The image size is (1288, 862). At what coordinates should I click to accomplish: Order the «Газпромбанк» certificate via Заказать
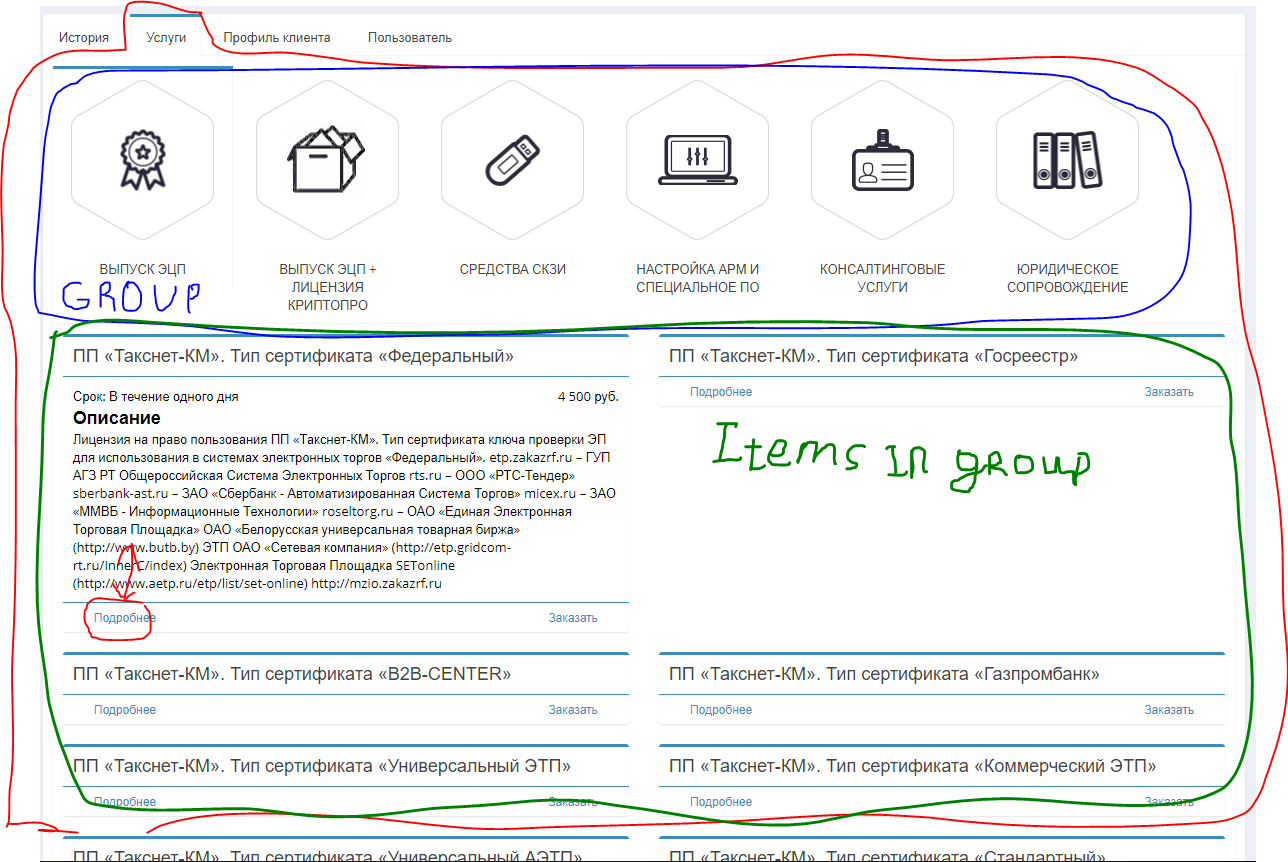(x=1169, y=710)
